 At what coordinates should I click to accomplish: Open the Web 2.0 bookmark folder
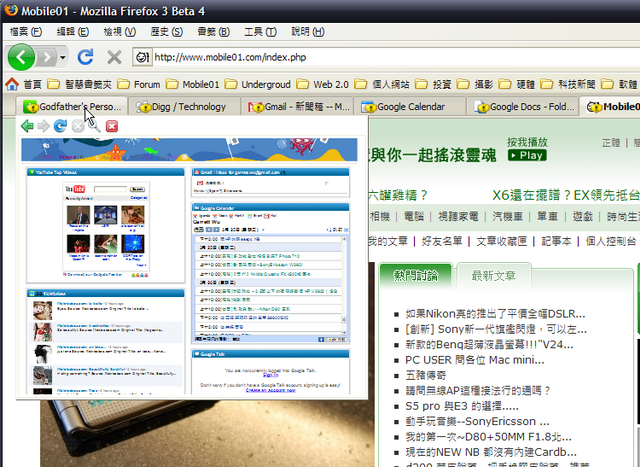point(322,84)
